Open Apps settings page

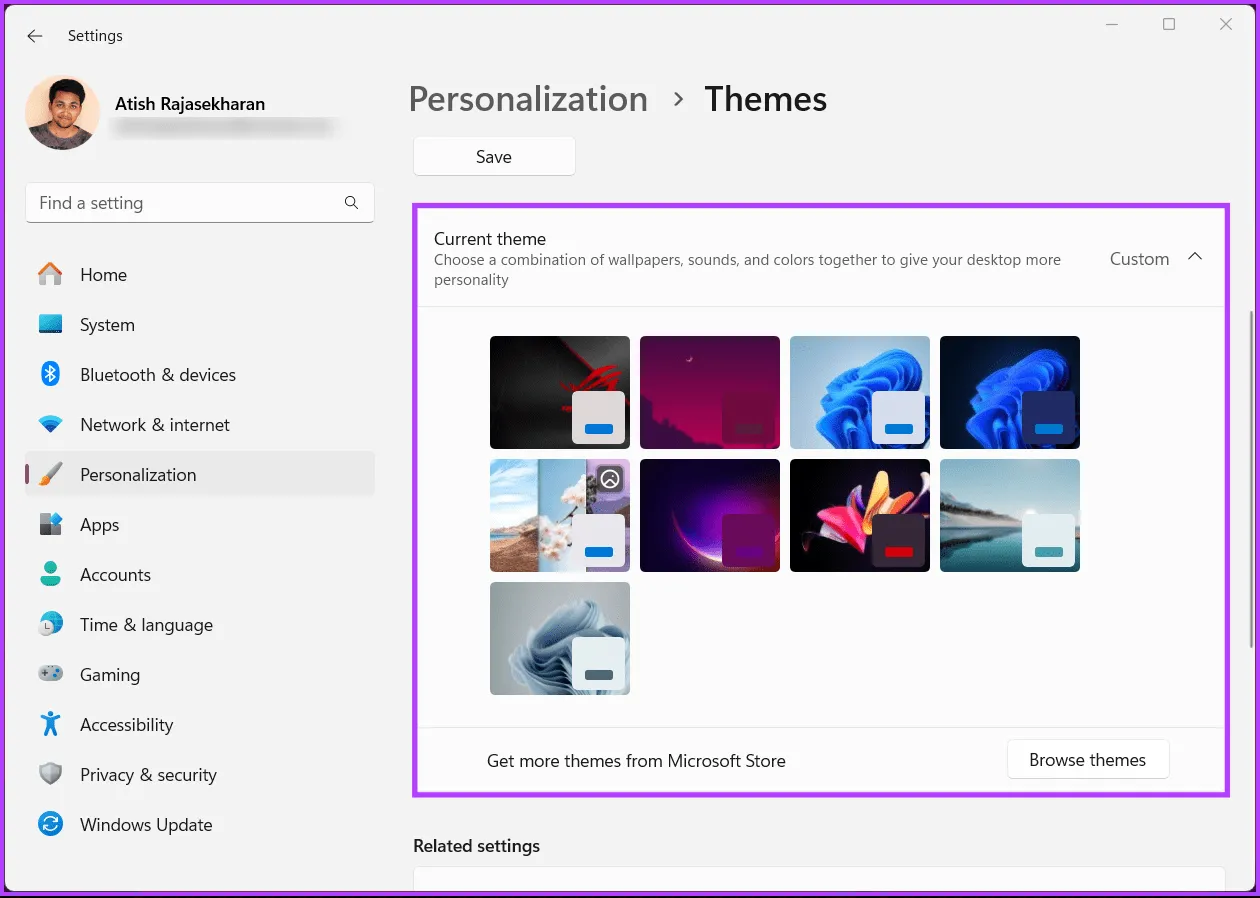[99, 524]
